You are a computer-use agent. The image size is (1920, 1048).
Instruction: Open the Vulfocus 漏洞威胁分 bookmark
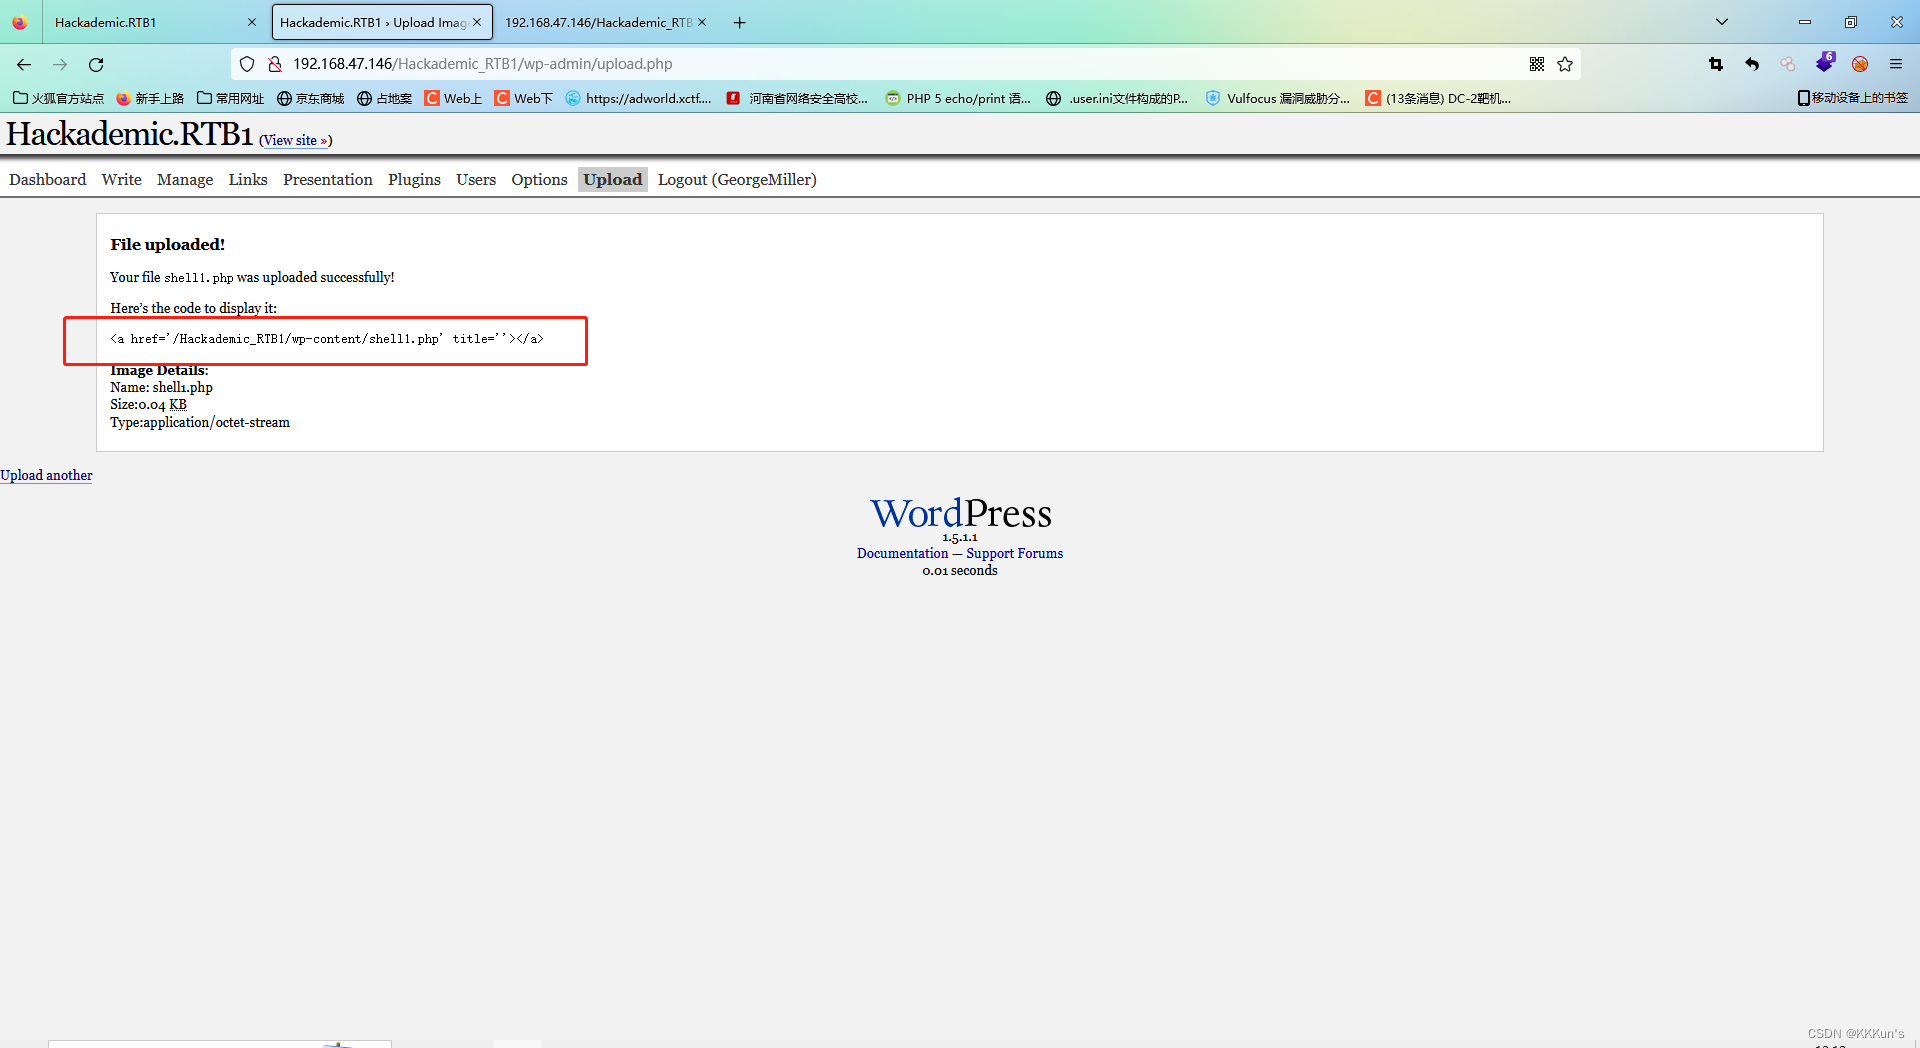click(1277, 98)
